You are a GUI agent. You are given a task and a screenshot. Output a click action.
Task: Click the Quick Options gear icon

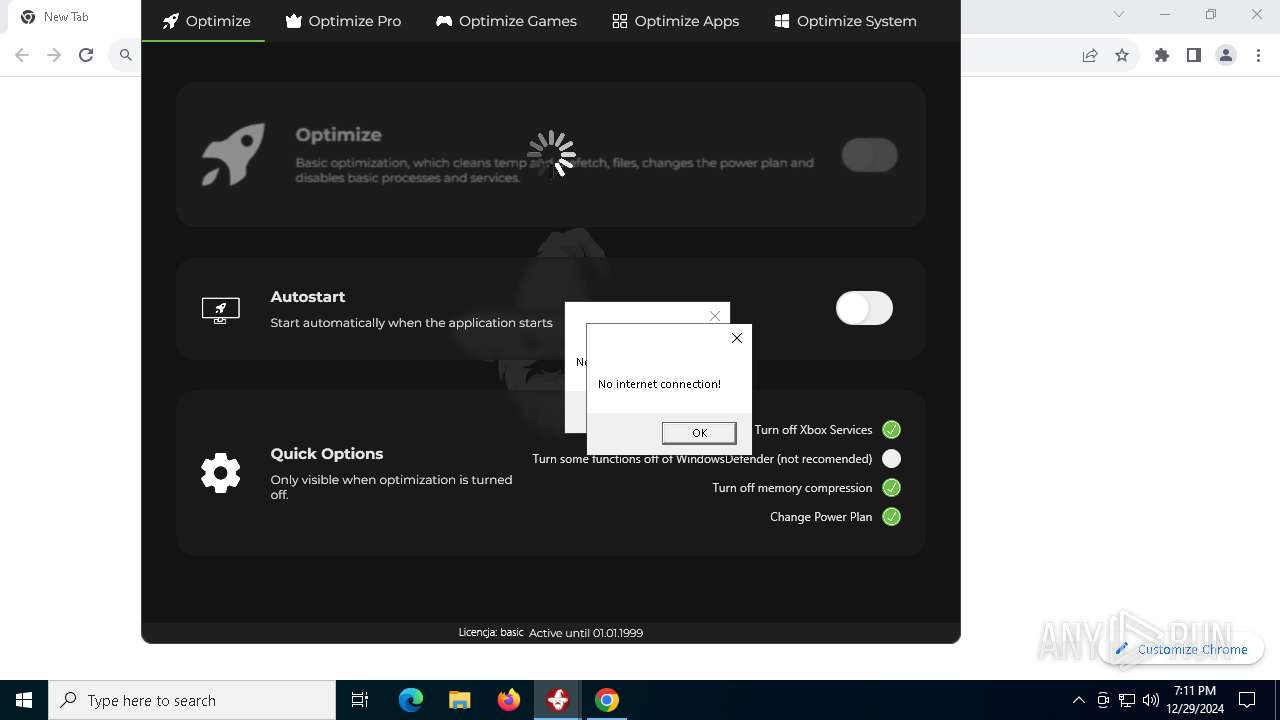[x=221, y=473]
